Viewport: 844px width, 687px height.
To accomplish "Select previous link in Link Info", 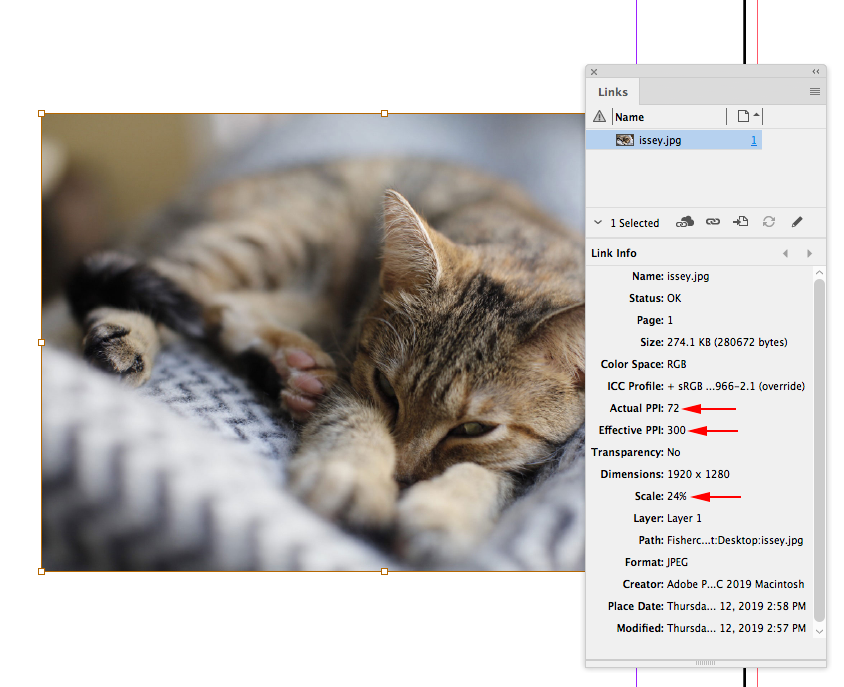I will point(785,254).
